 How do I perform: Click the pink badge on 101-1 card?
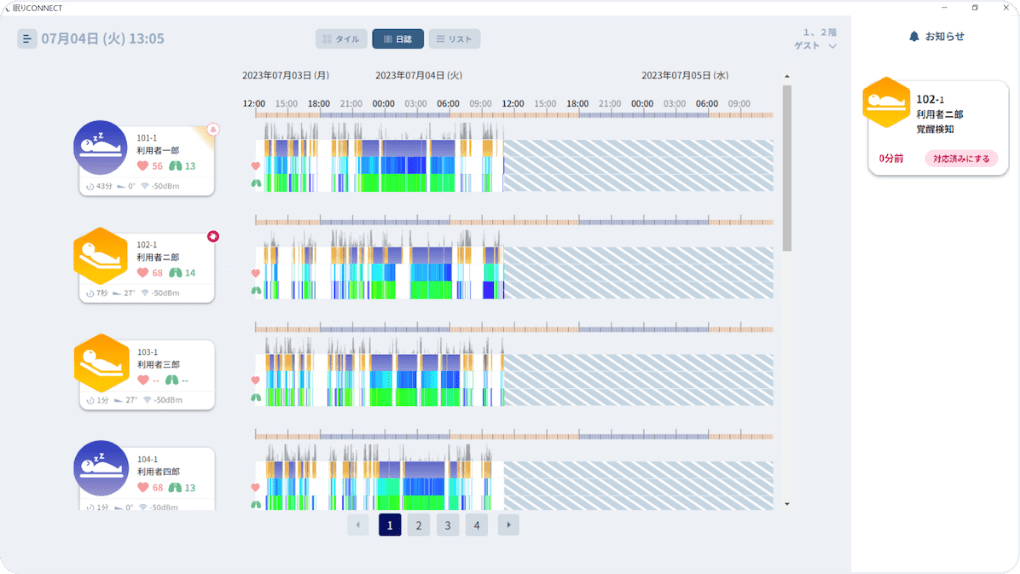(213, 129)
